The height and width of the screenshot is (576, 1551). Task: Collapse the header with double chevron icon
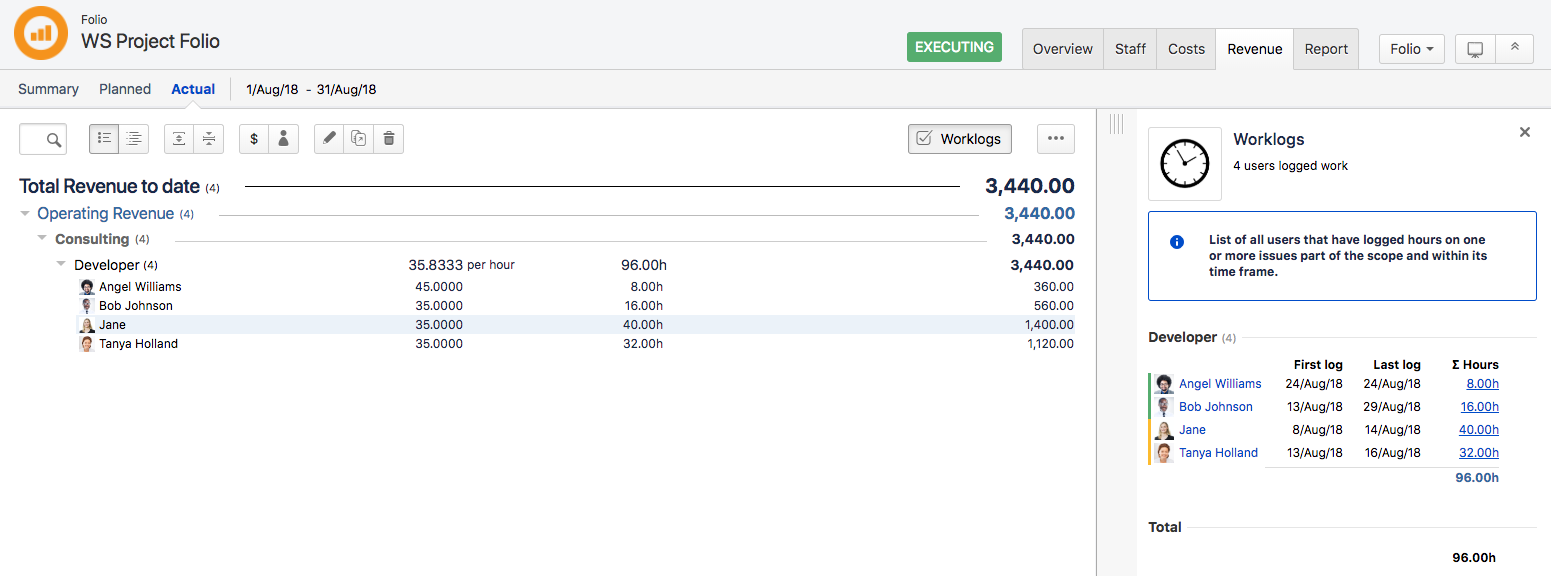pos(1514,49)
